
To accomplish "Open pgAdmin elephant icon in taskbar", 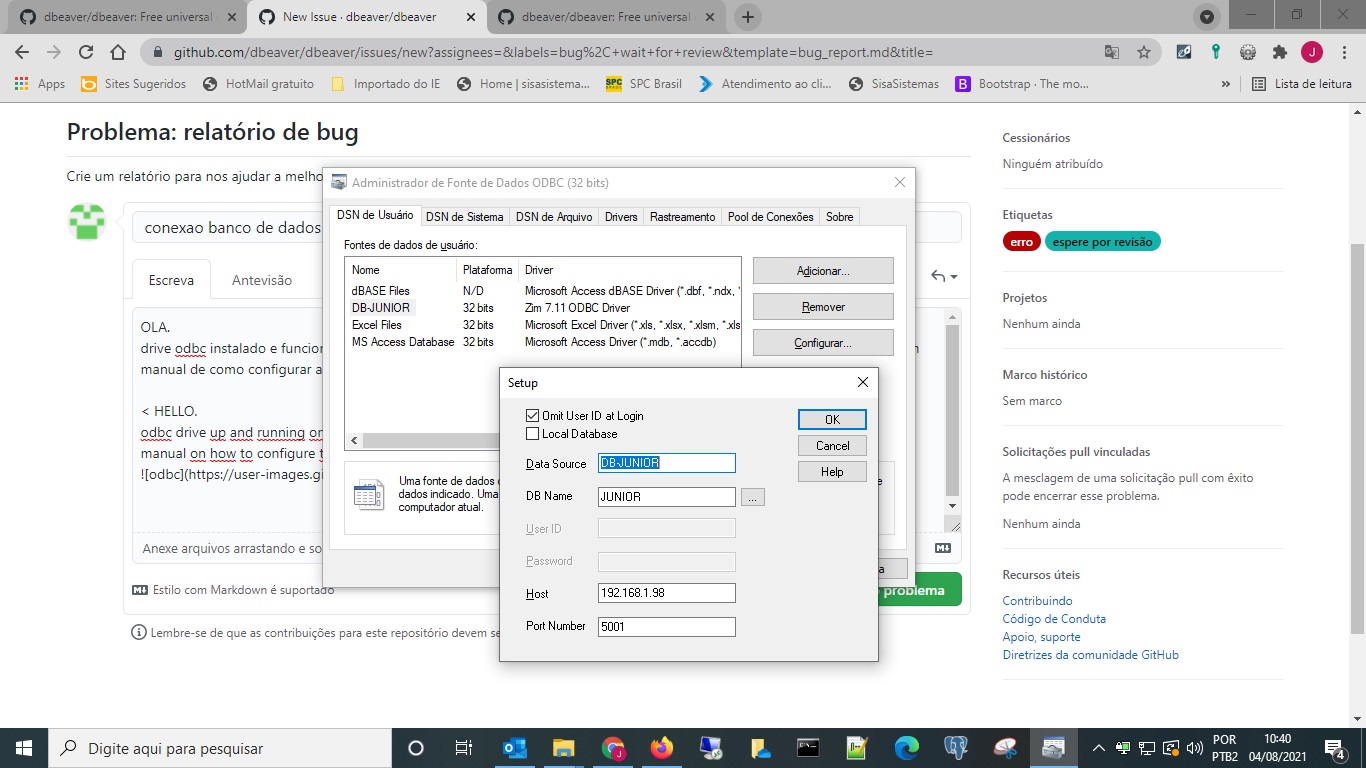I will 955,748.
